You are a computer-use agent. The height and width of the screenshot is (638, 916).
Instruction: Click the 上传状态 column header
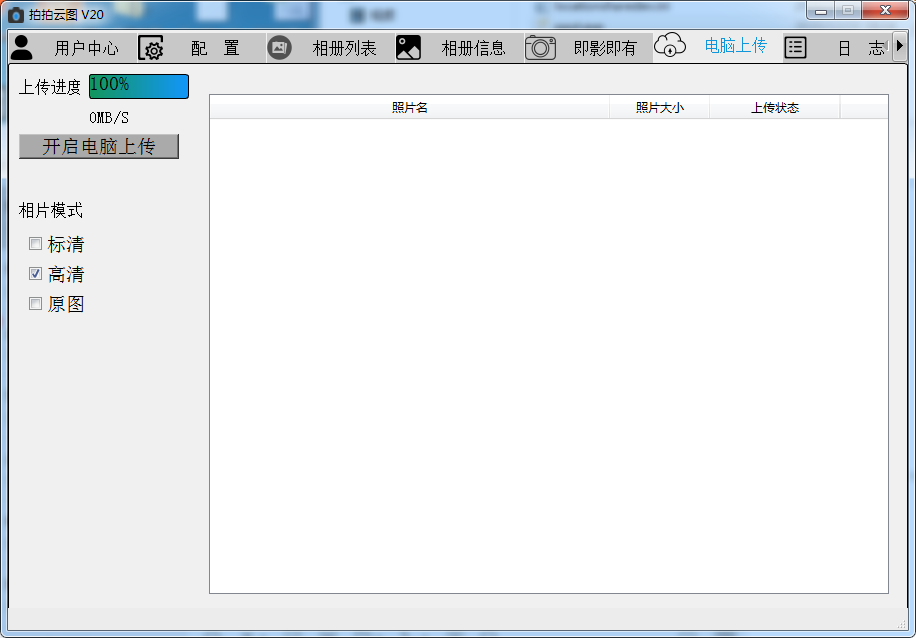pyautogui.click(x=775, y=108)
